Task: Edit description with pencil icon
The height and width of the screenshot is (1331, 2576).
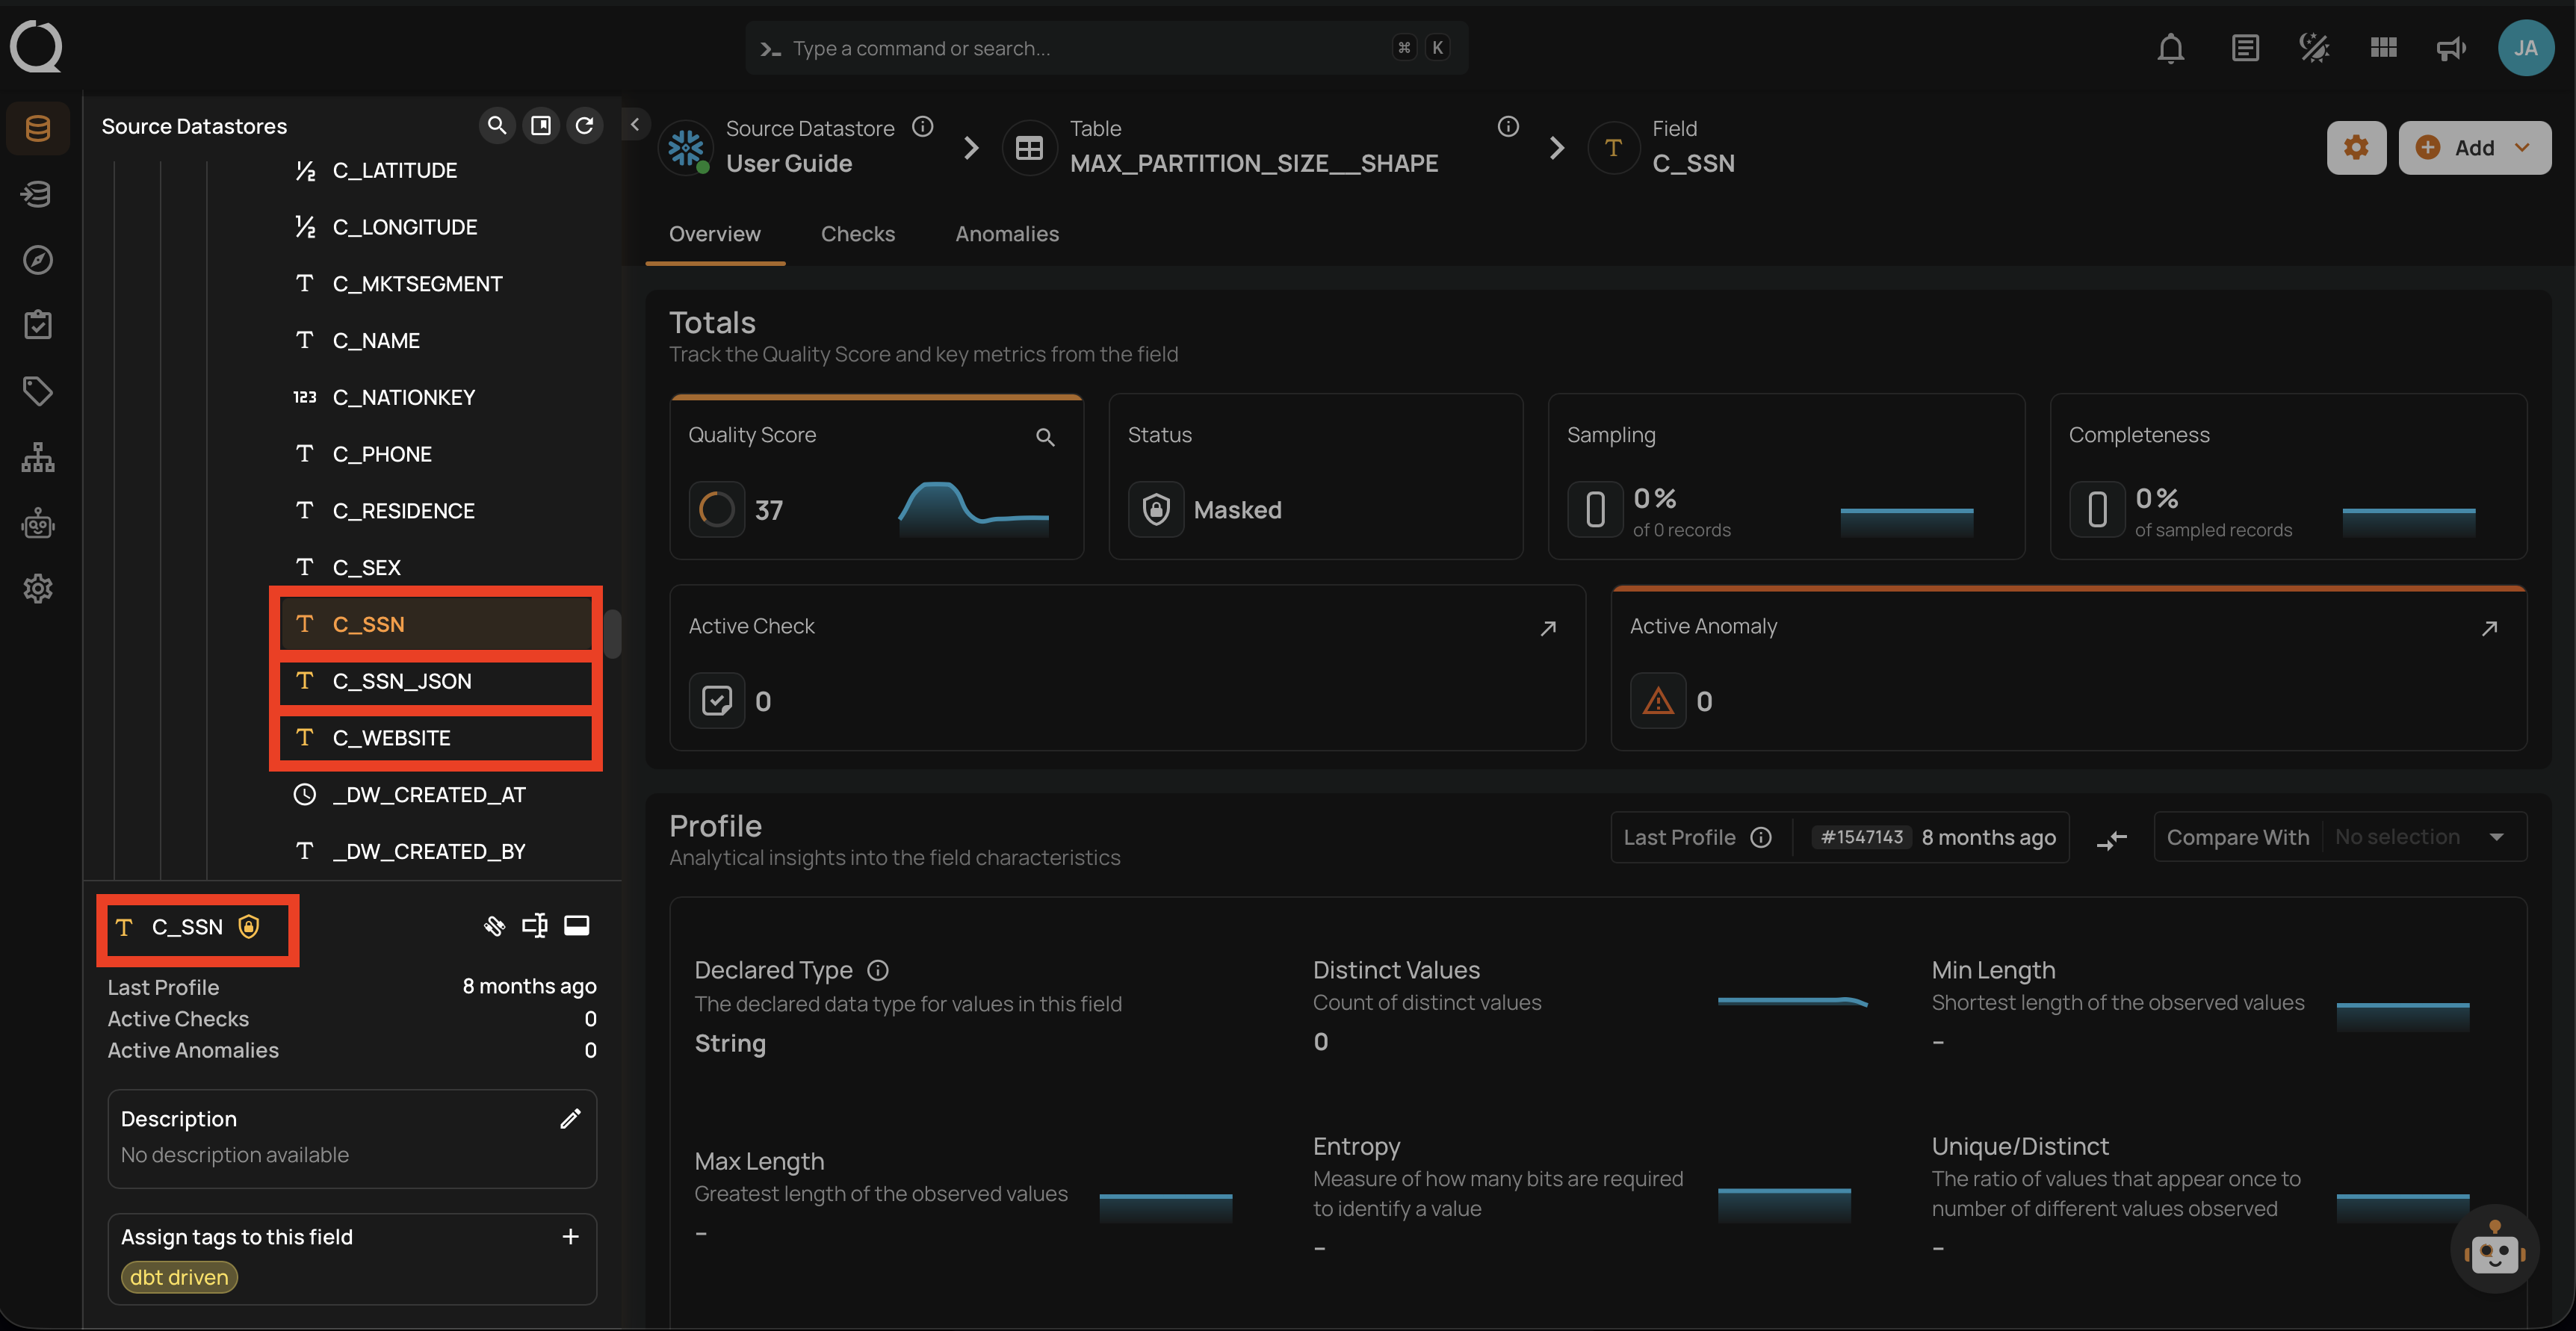Action: pyautogui.click(x=570, y=1119)
